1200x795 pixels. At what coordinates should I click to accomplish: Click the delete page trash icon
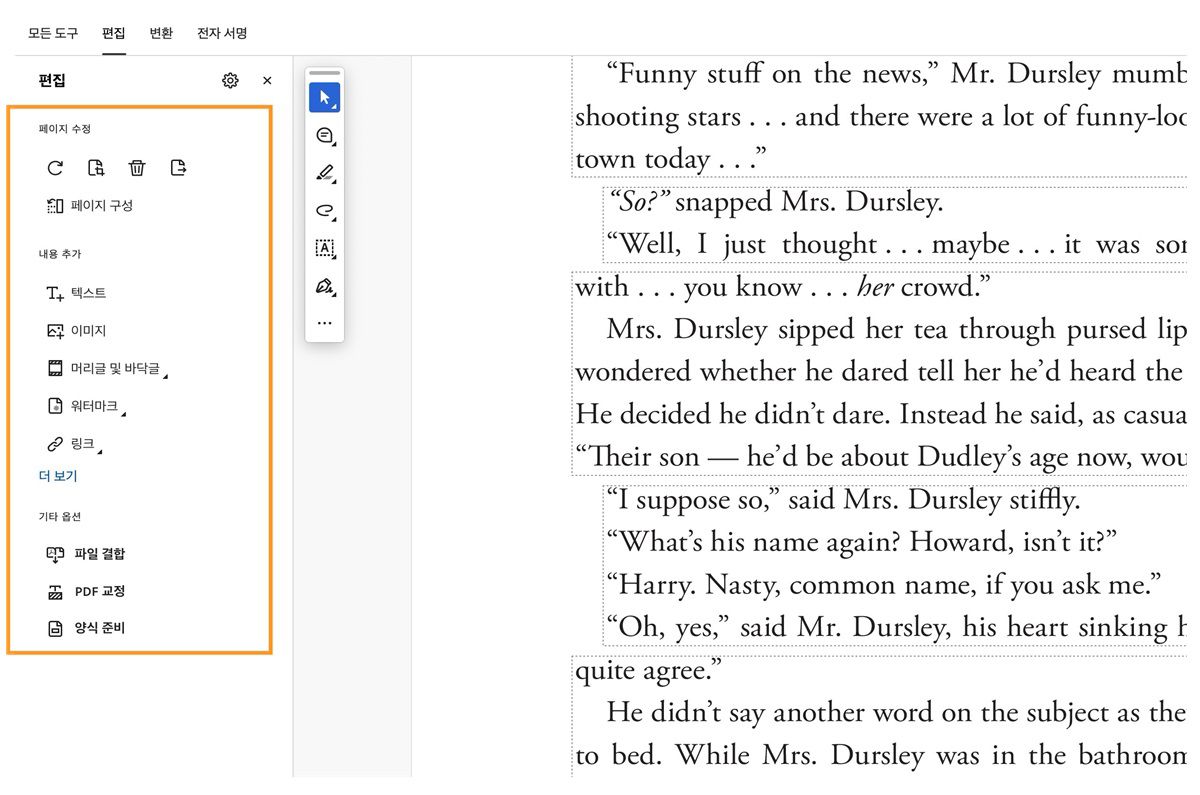[137, 168]
